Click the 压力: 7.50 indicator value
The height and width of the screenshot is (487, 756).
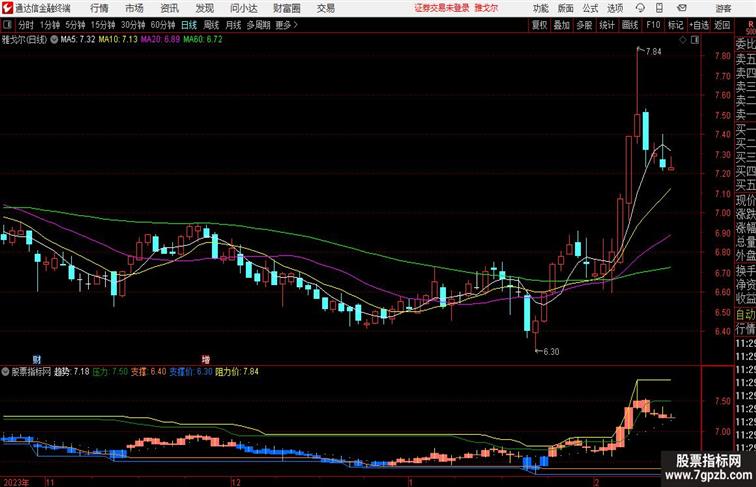click(x=110, y=372)
